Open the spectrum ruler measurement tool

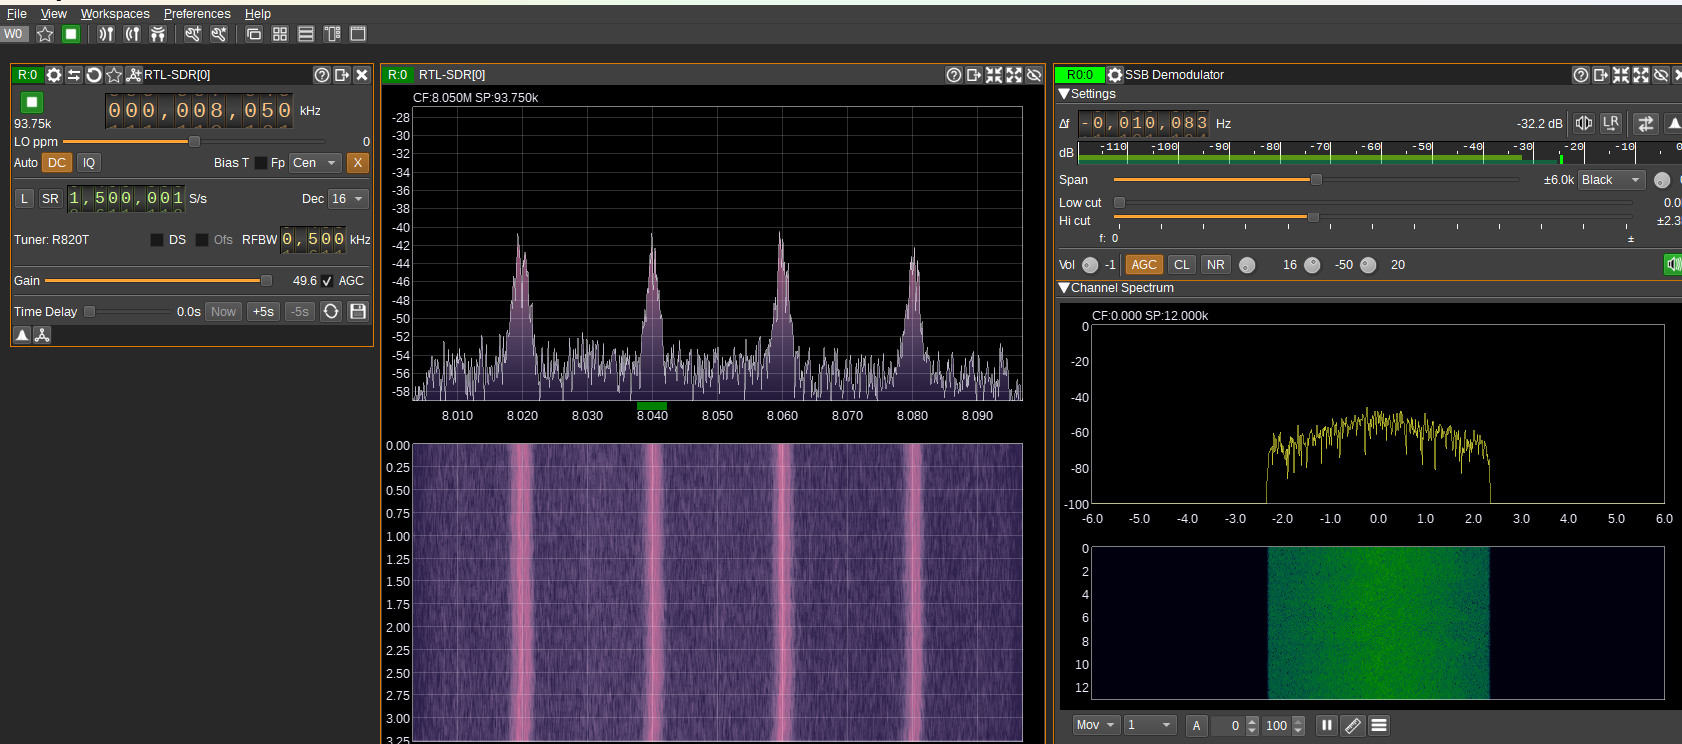1353,725
